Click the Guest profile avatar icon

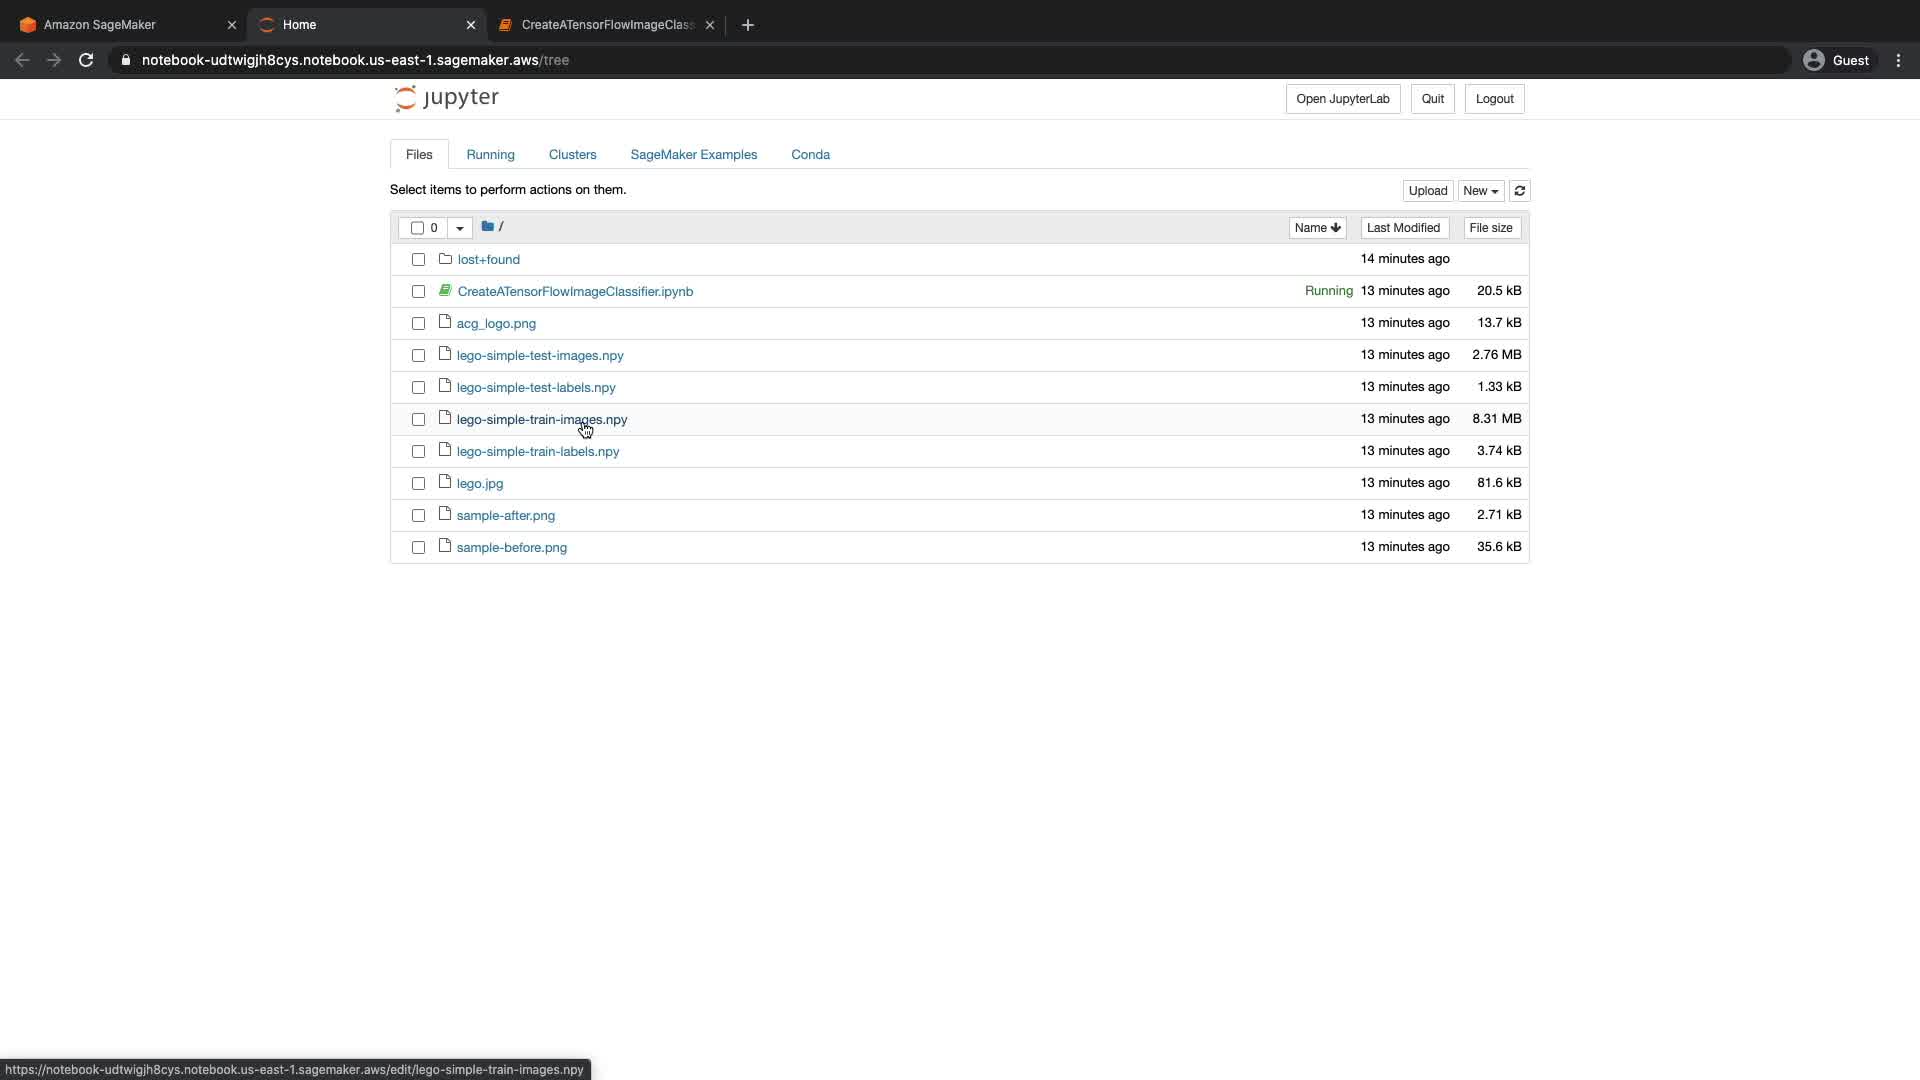[x=1813, y=60]
